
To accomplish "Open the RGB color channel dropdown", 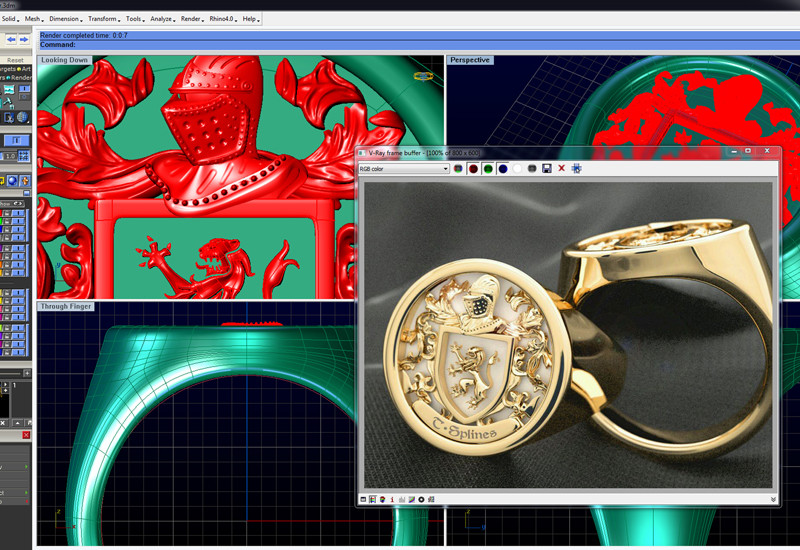I will coord(404,169).
